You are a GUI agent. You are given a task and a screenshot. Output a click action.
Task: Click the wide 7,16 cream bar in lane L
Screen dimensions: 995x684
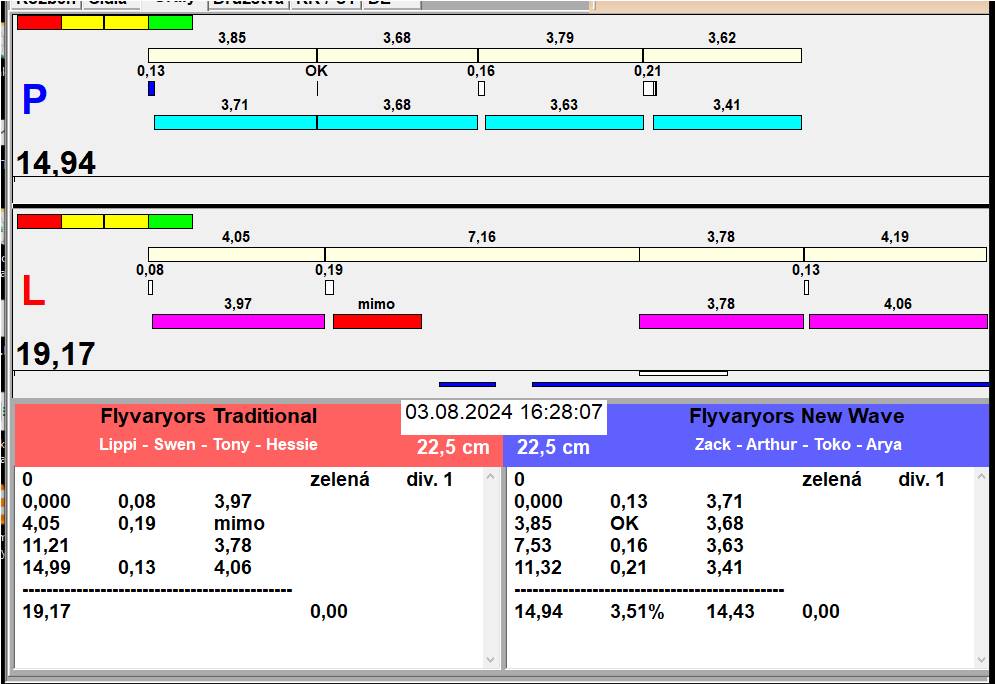(481, 254)
